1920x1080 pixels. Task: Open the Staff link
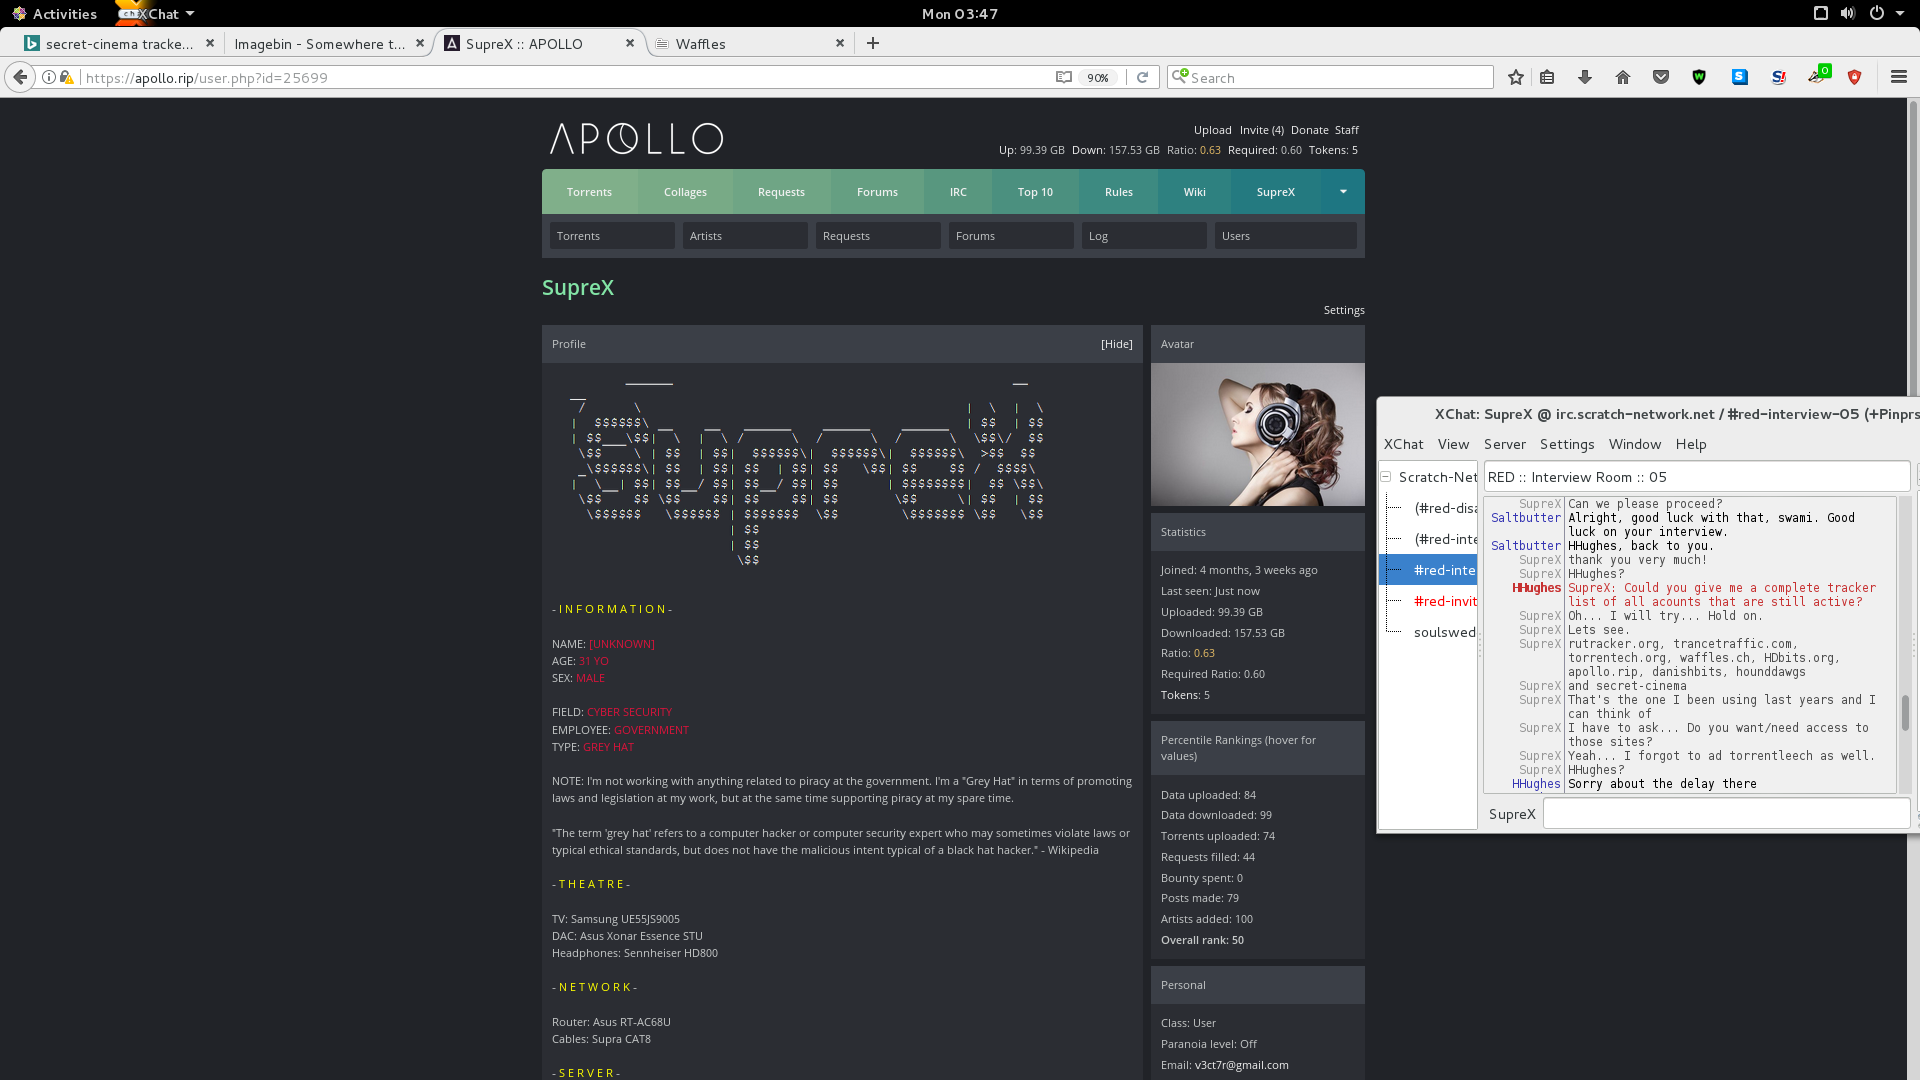click(1346, 130)
